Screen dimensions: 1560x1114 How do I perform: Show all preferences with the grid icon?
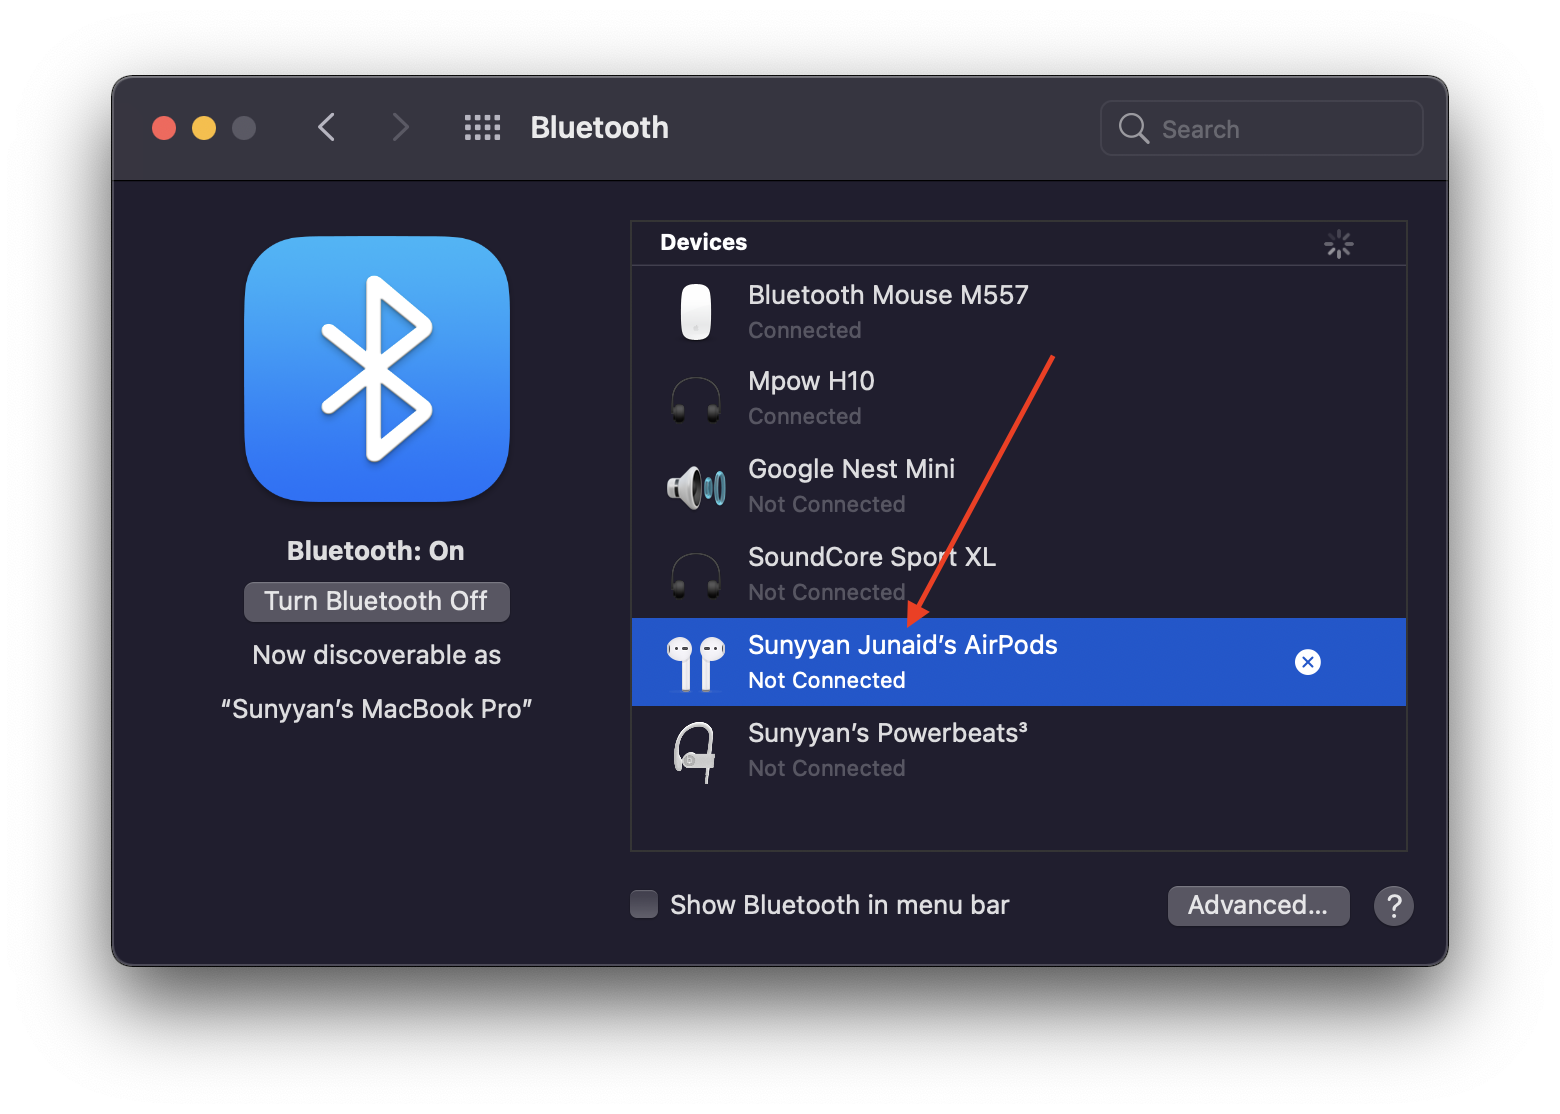pos(482,128)
